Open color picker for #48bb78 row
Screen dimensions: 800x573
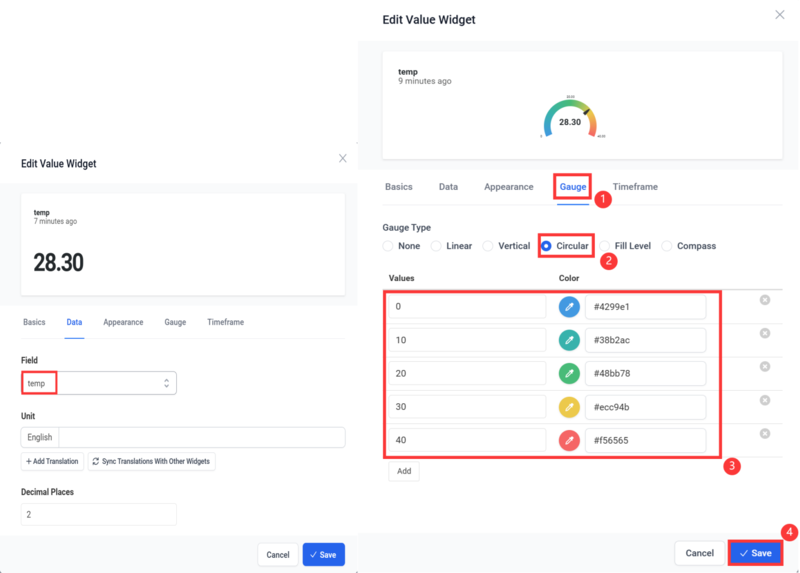[569, 373]
